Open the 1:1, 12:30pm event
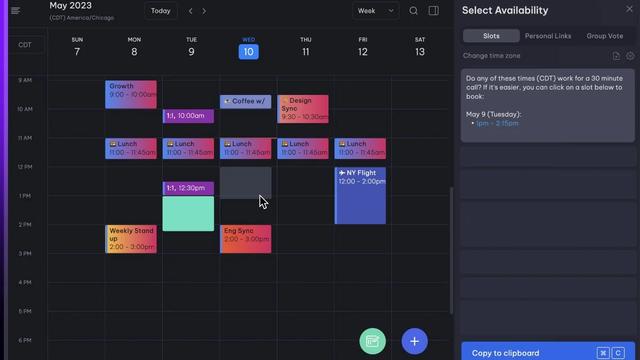The image size is (640, 360). (x=188, y=188)
